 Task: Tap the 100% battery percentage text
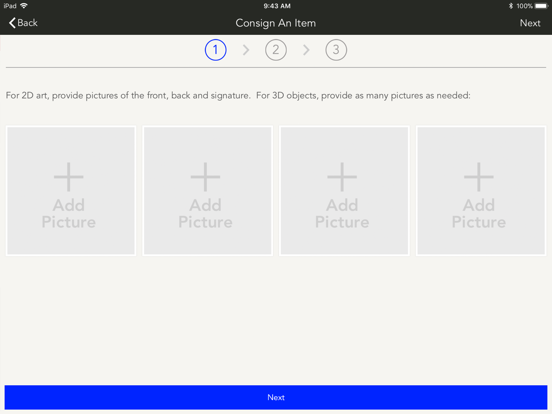click(525, 6)
